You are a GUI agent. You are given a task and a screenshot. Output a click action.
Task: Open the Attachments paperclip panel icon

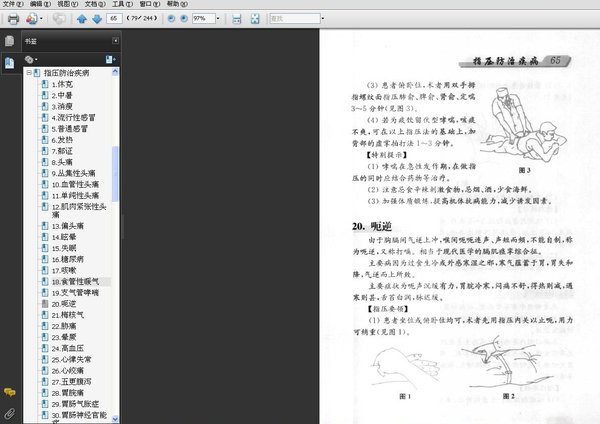(x=9, y=412)
